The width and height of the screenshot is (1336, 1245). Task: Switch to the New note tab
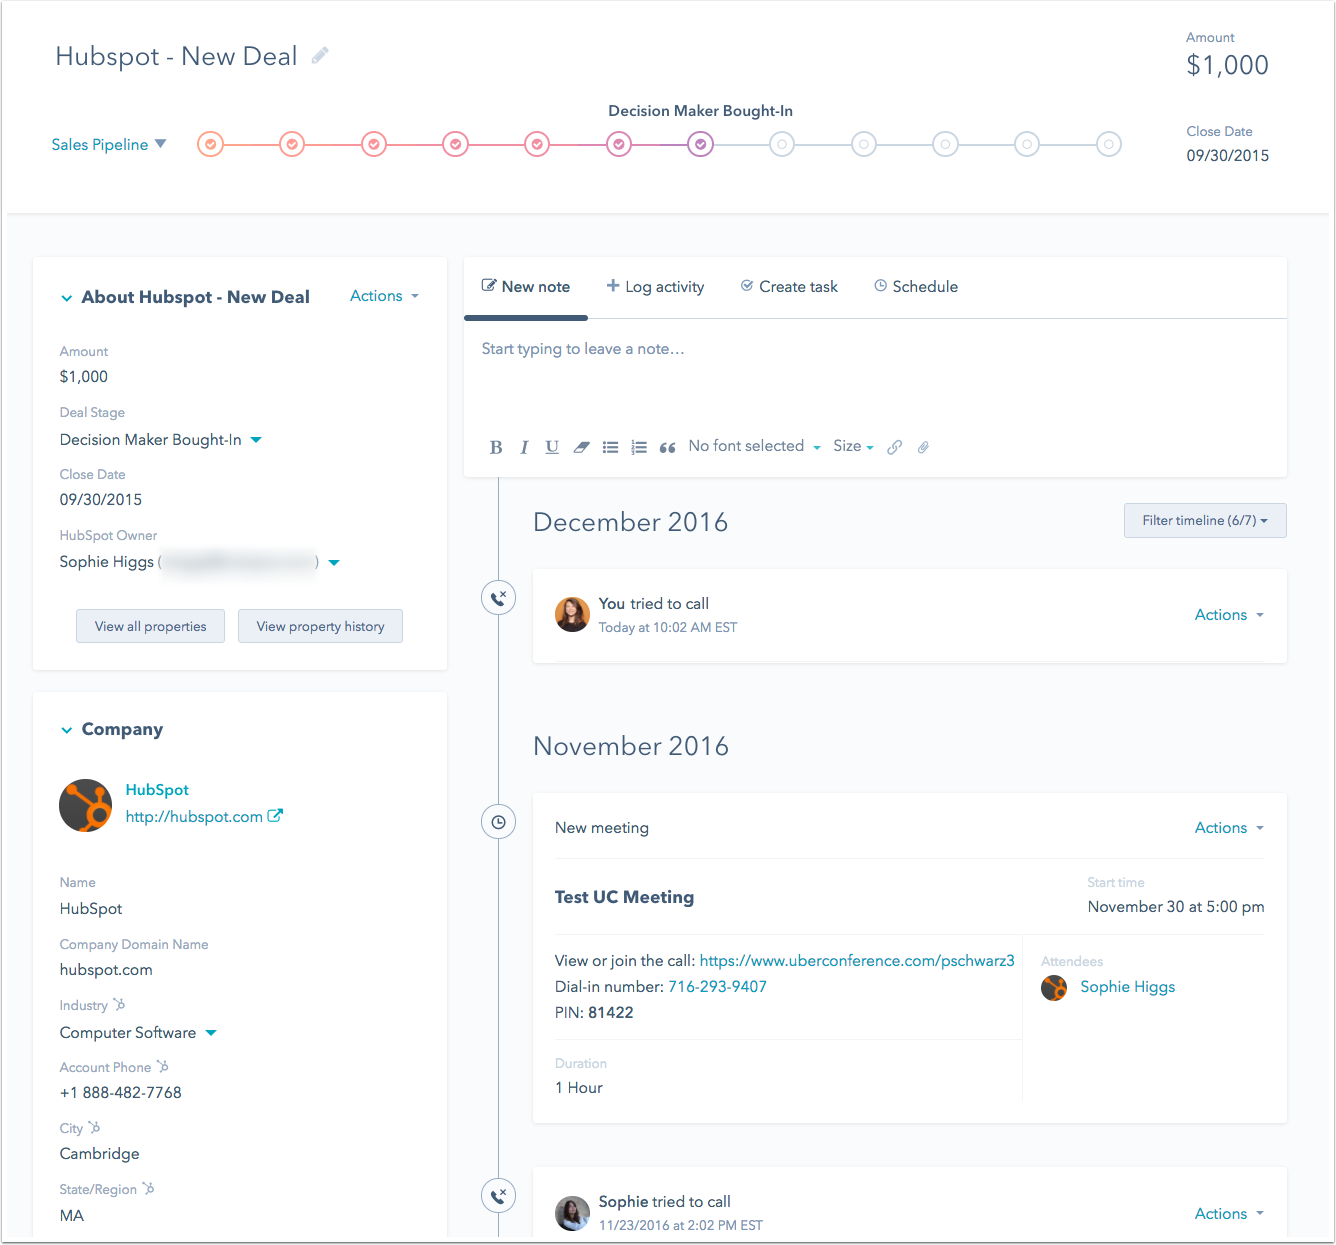click(x=526, y=287)
